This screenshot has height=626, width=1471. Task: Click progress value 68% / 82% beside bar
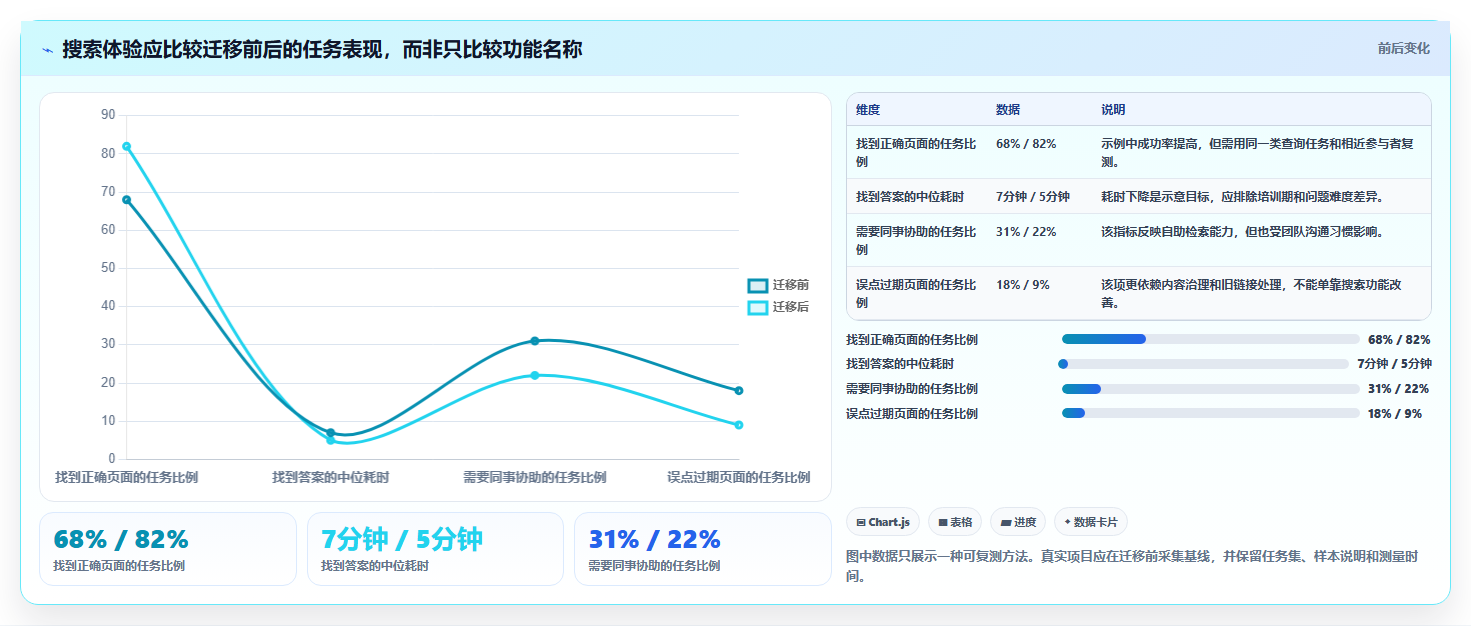click(1399, 339)
